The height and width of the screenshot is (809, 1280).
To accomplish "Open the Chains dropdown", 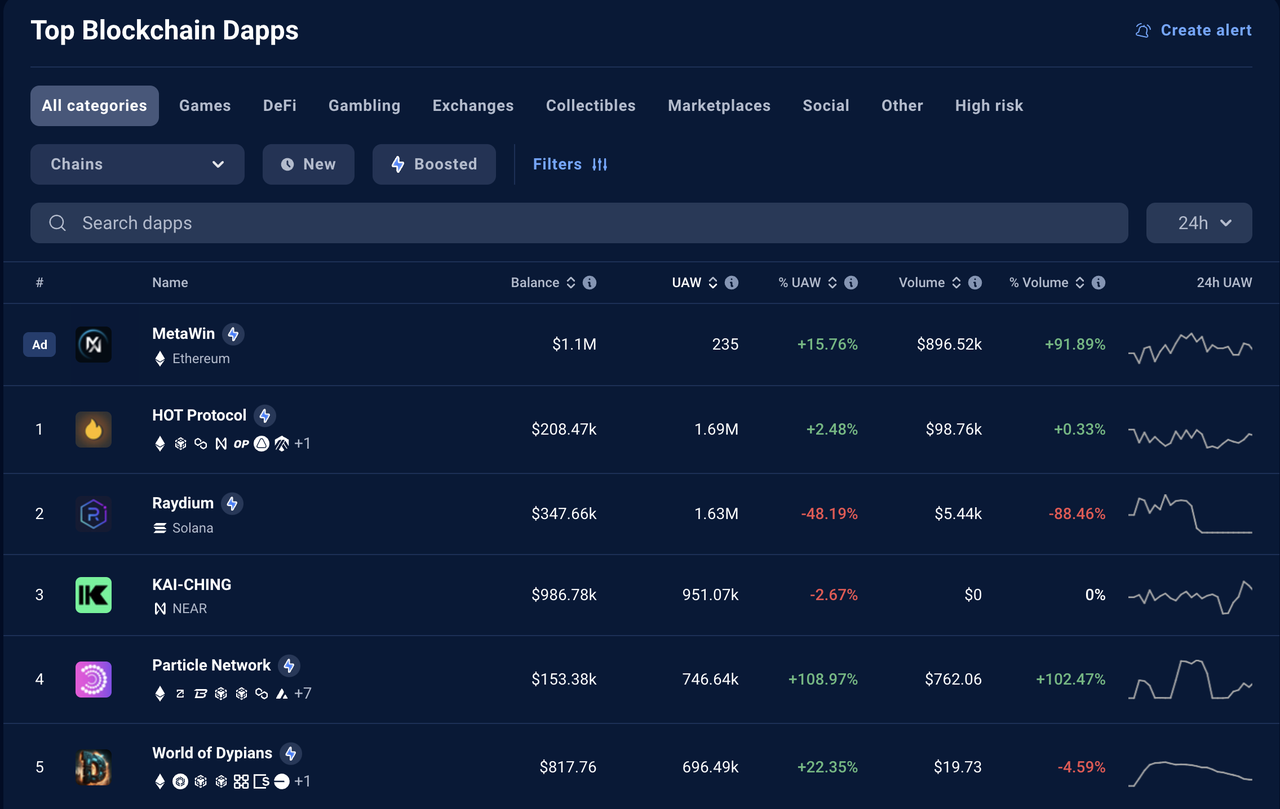I will tap(137, 164).
